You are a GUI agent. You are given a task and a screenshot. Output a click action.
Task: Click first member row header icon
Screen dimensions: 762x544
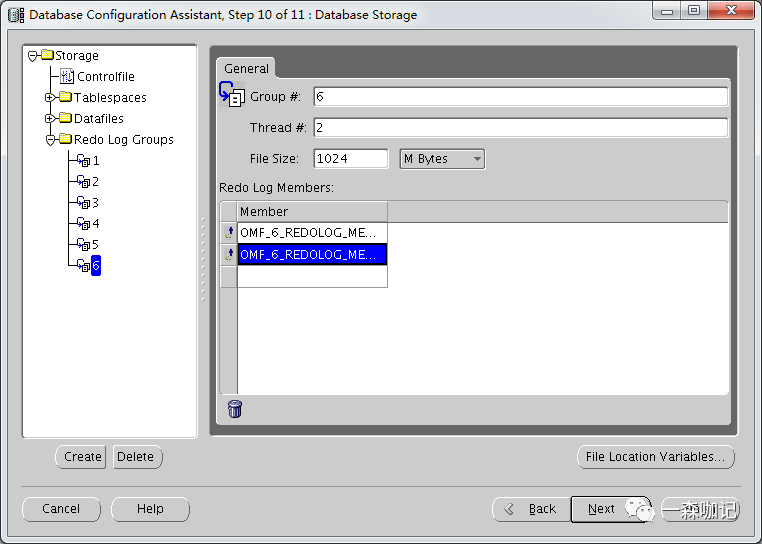(x=229, y=232)
